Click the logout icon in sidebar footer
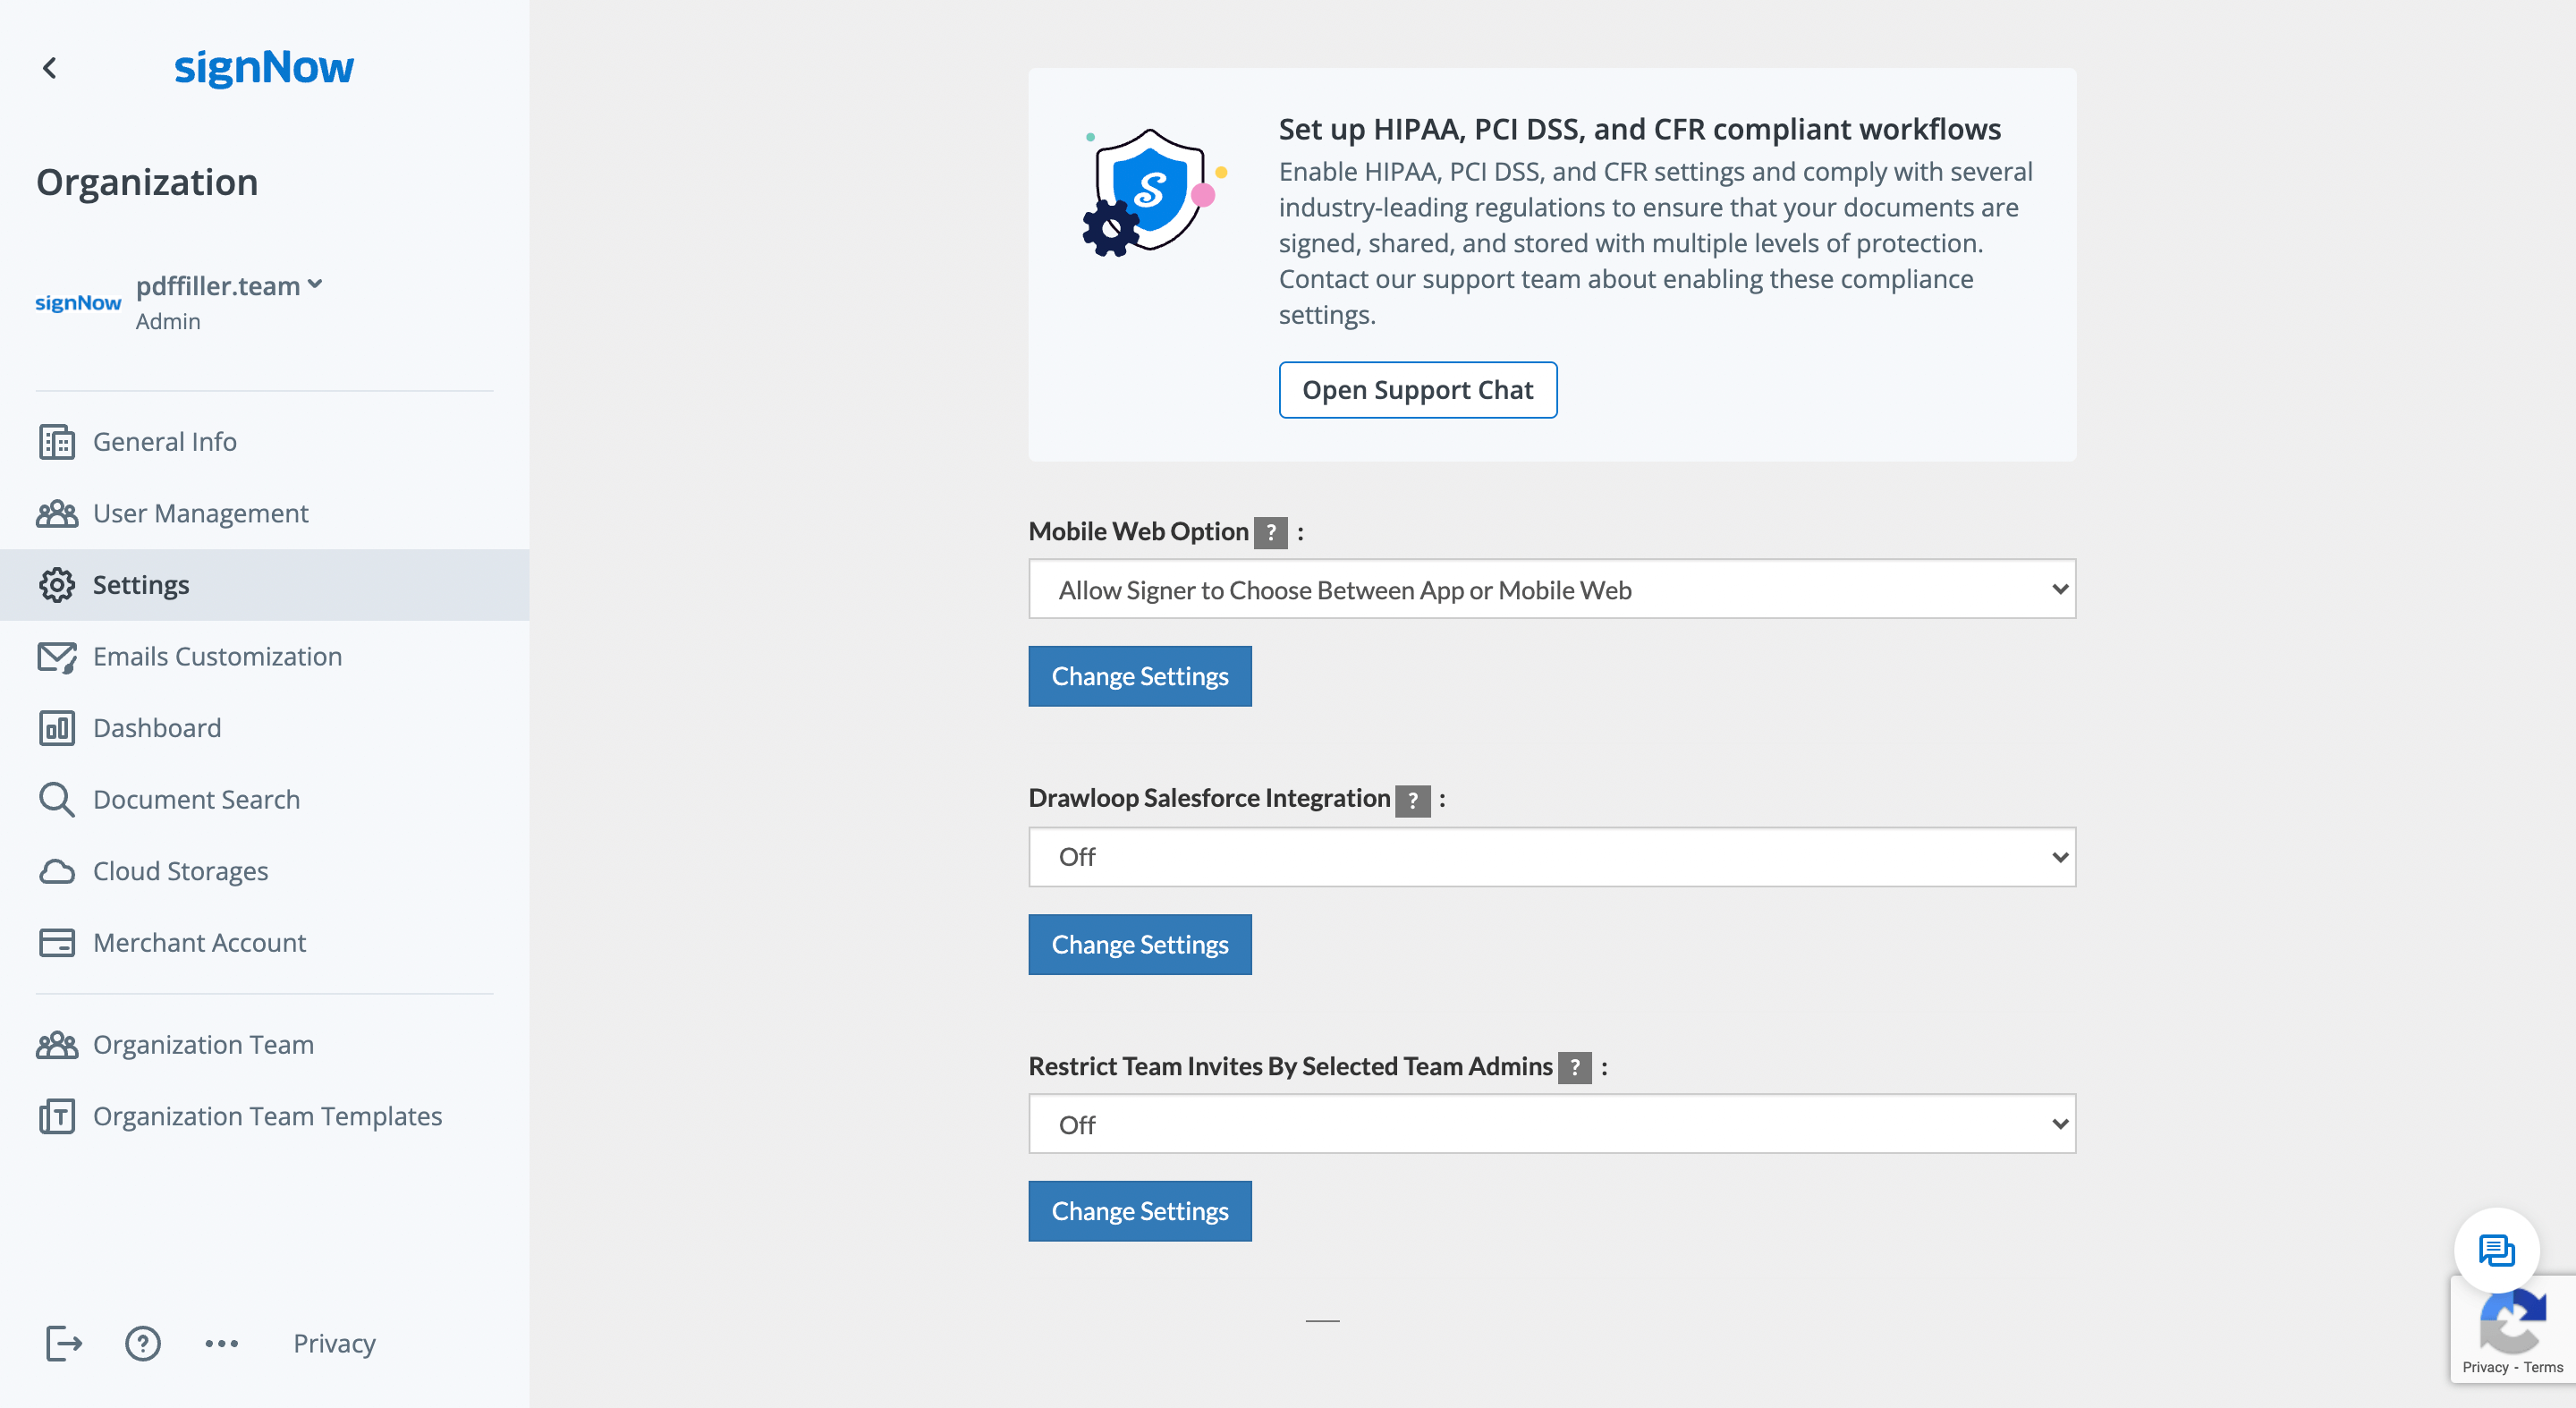Screen dimensions: 2576x1408 click(63, 1343)
